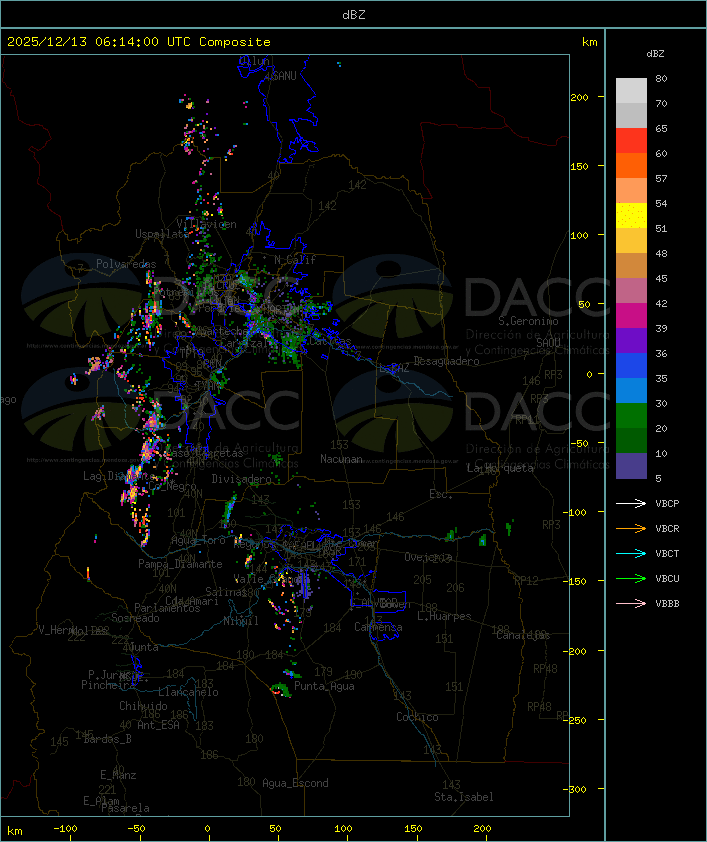707x842 pixels.
Task: Select the yellow 51 dBZ legend swatch
Action: coord(631,216)
